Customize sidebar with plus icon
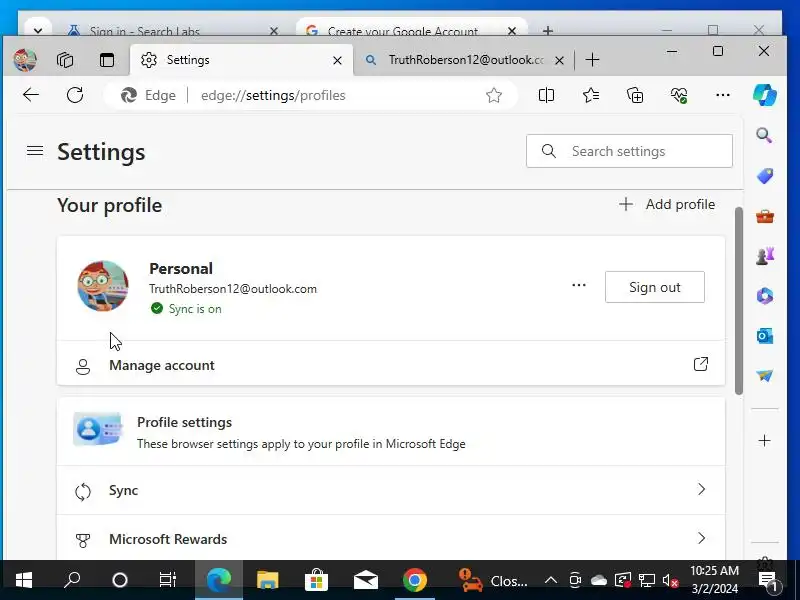Image resolution: width=800 pixels, height=600 pixels. (764, 440)
